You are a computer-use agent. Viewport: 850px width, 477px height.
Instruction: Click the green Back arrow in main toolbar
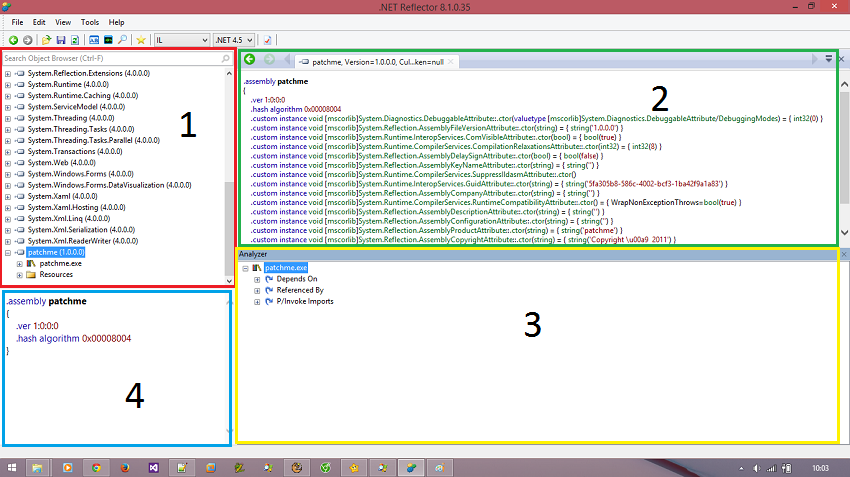click(14, 40)
